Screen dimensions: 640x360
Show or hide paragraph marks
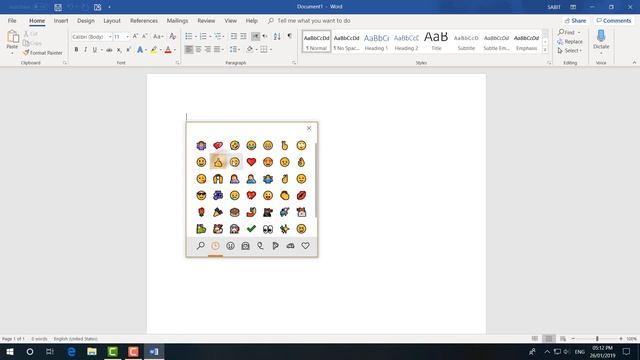coord(289,37)
